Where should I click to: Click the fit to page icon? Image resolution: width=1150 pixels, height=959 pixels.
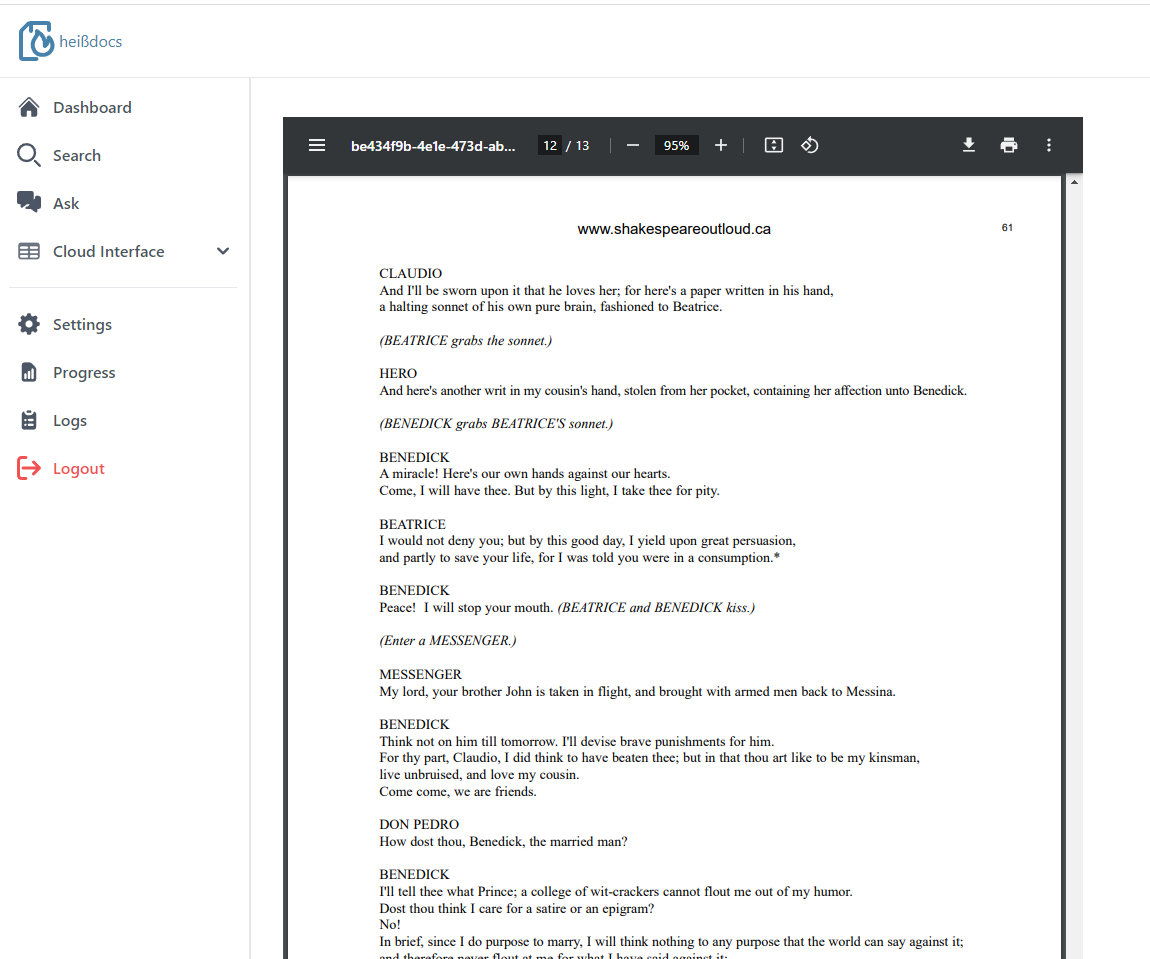pos(774,145)
